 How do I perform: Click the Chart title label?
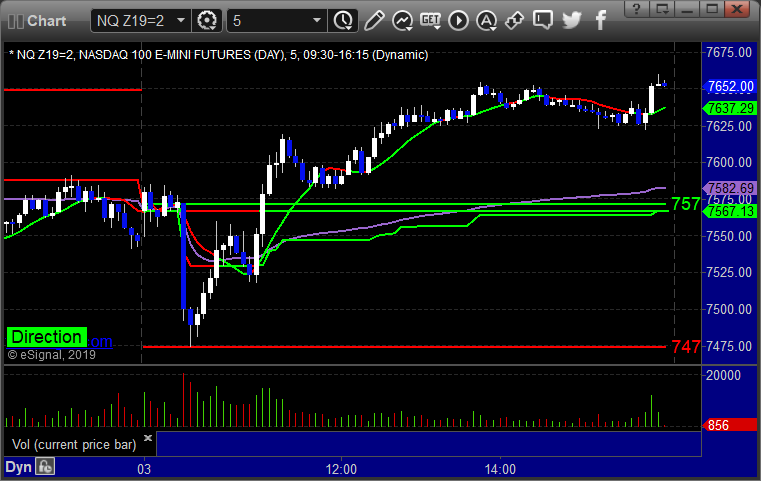47,21
